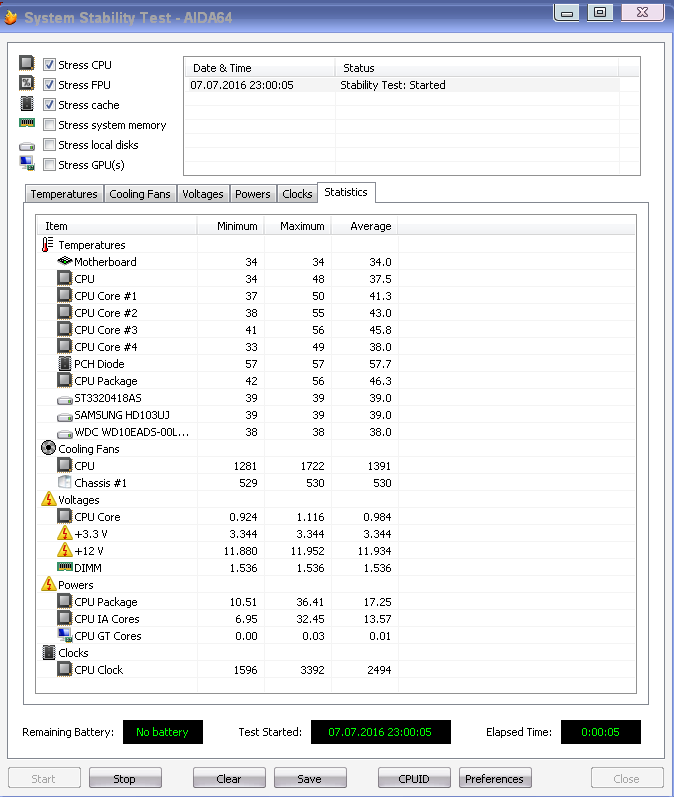This screenshot has height=797, width=674.
Task: Click the AIDA64 flame icon in title bar
Action: [11, 18]
